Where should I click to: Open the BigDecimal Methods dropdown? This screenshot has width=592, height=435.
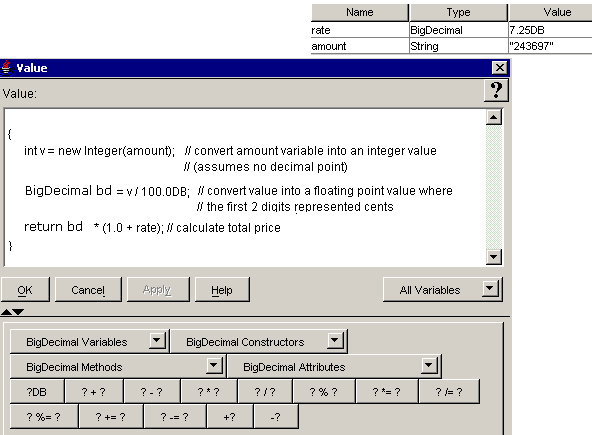[118, 367]
